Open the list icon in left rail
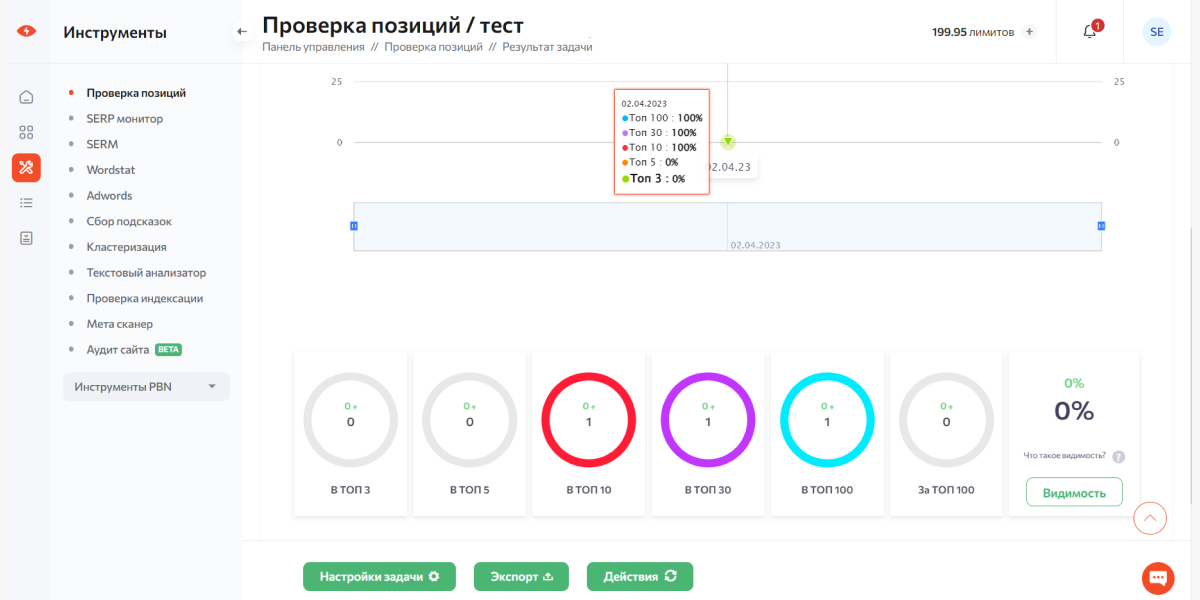The height and width of the screenshot is (600, 1200). click(26, 203)
